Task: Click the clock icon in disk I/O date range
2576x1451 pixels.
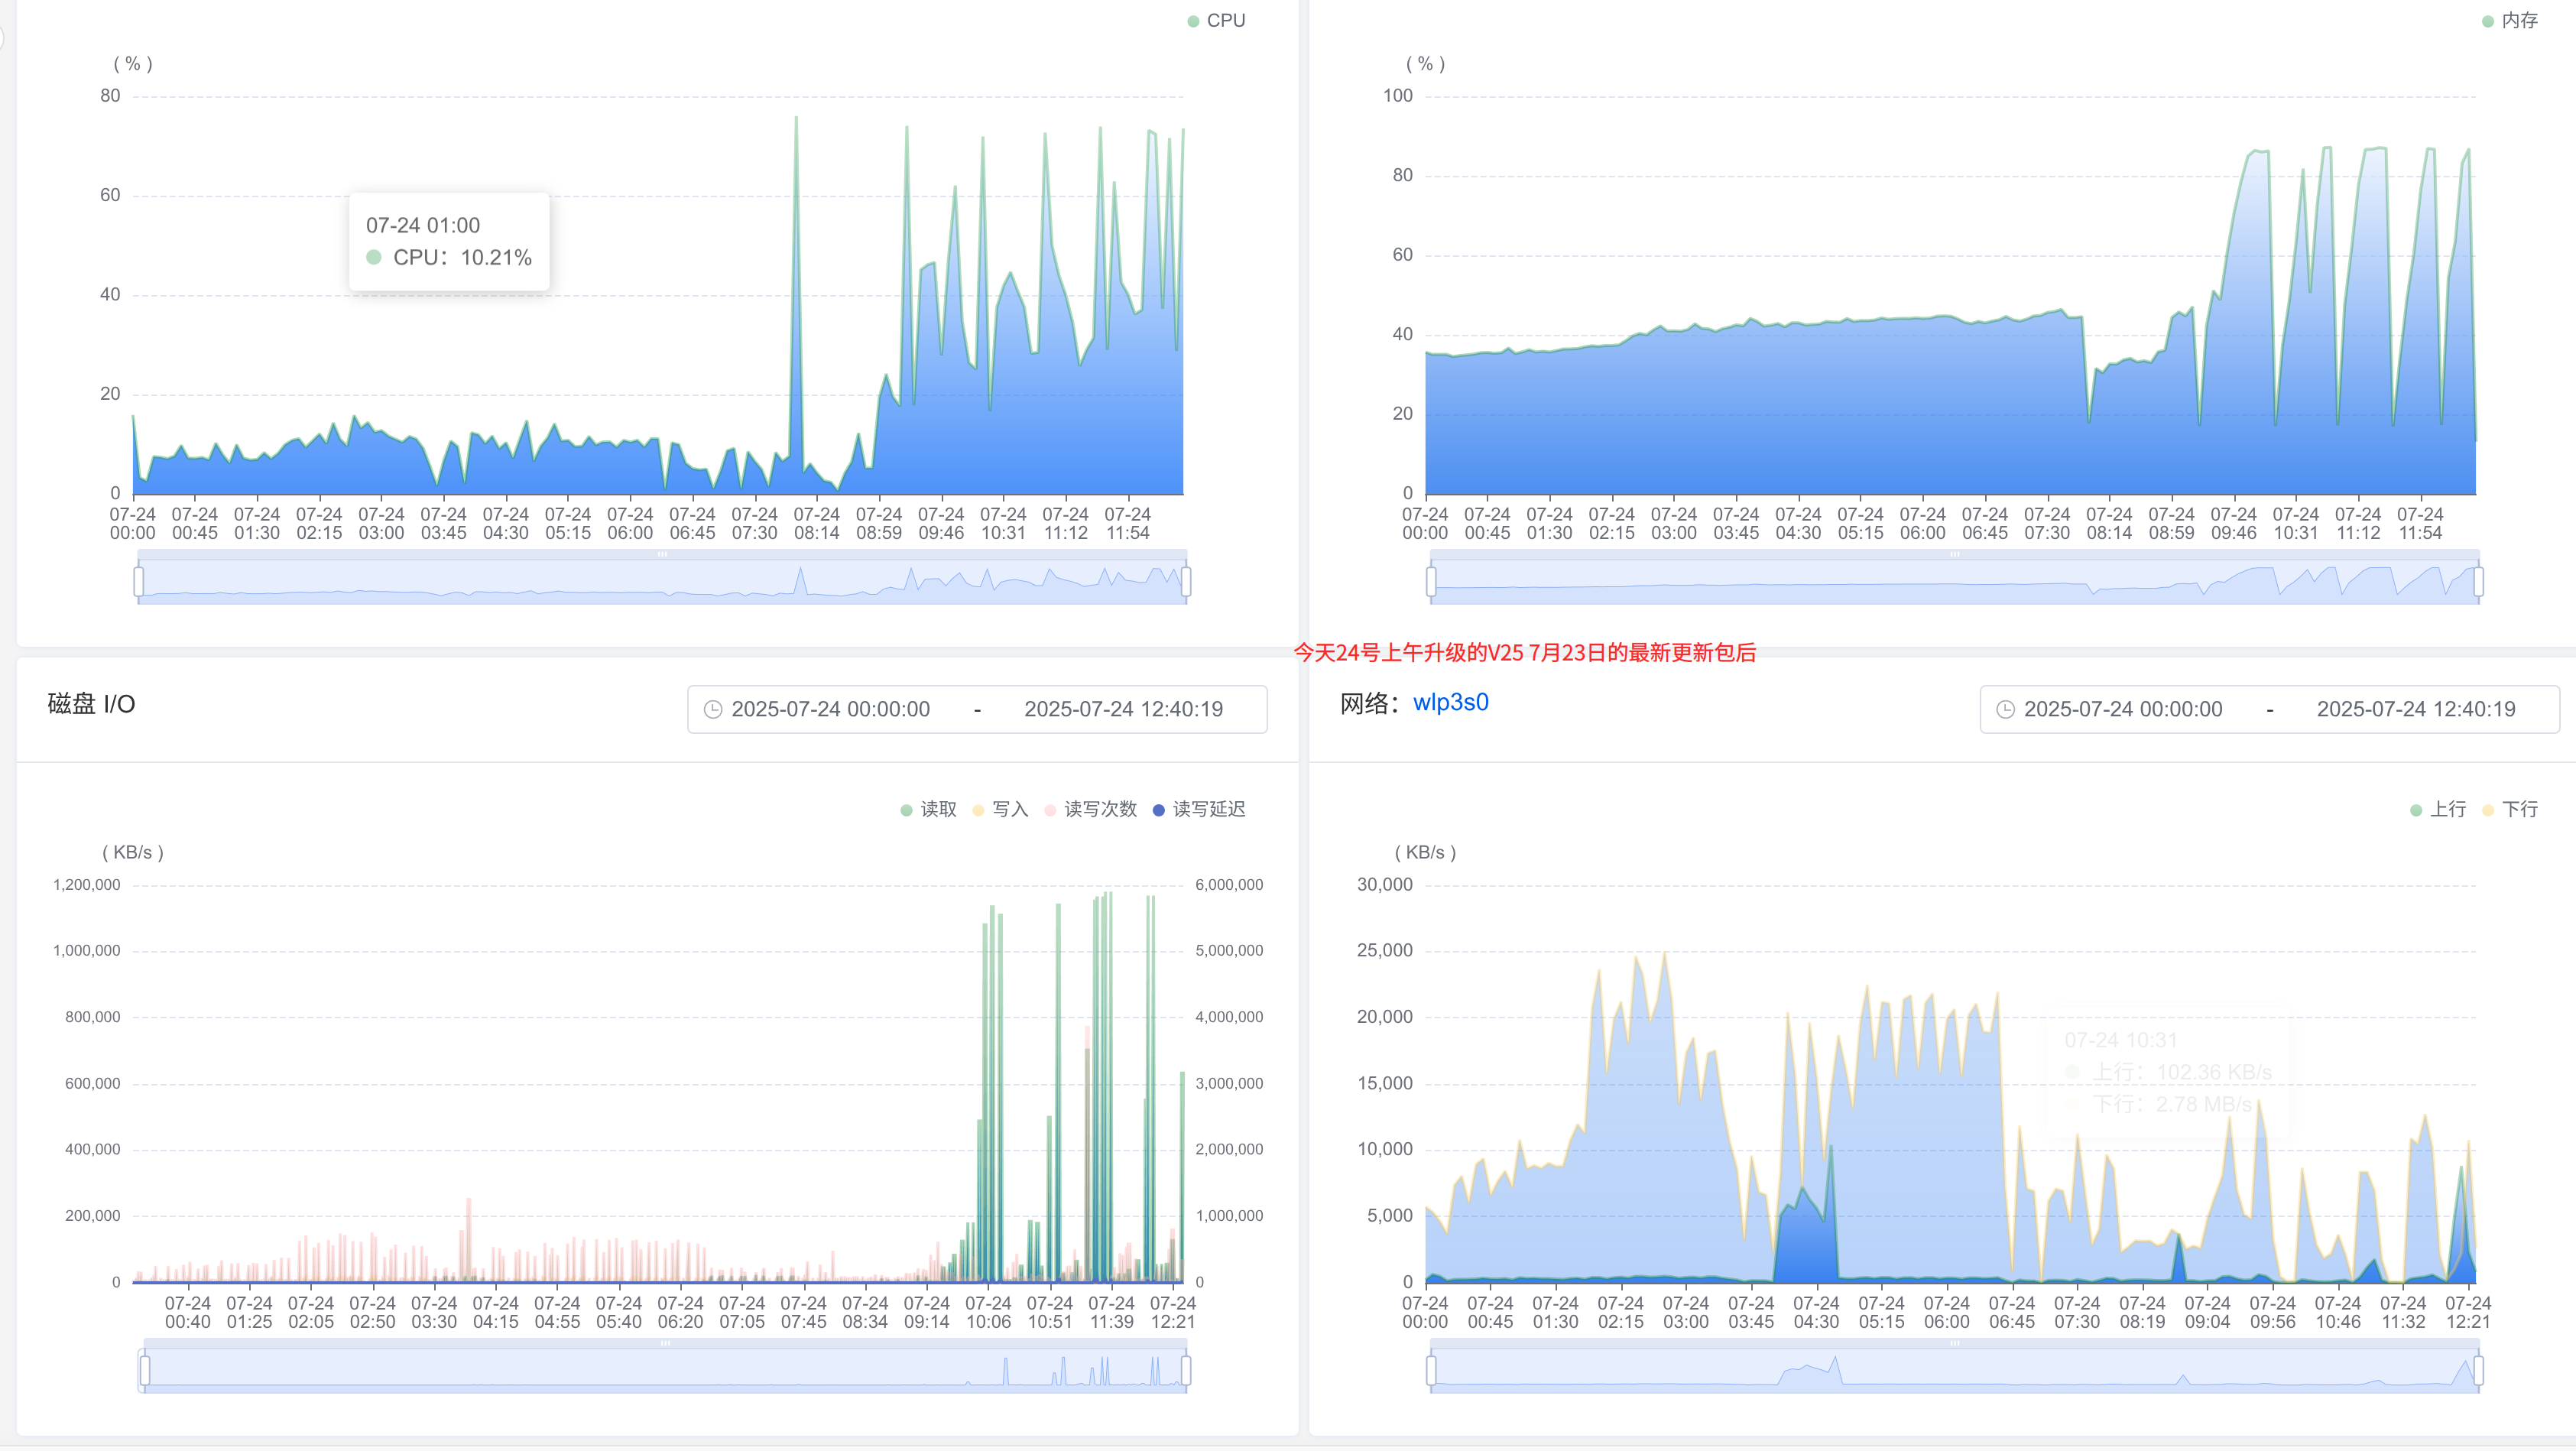Action: pyautogui.click(x=713, y=709)
